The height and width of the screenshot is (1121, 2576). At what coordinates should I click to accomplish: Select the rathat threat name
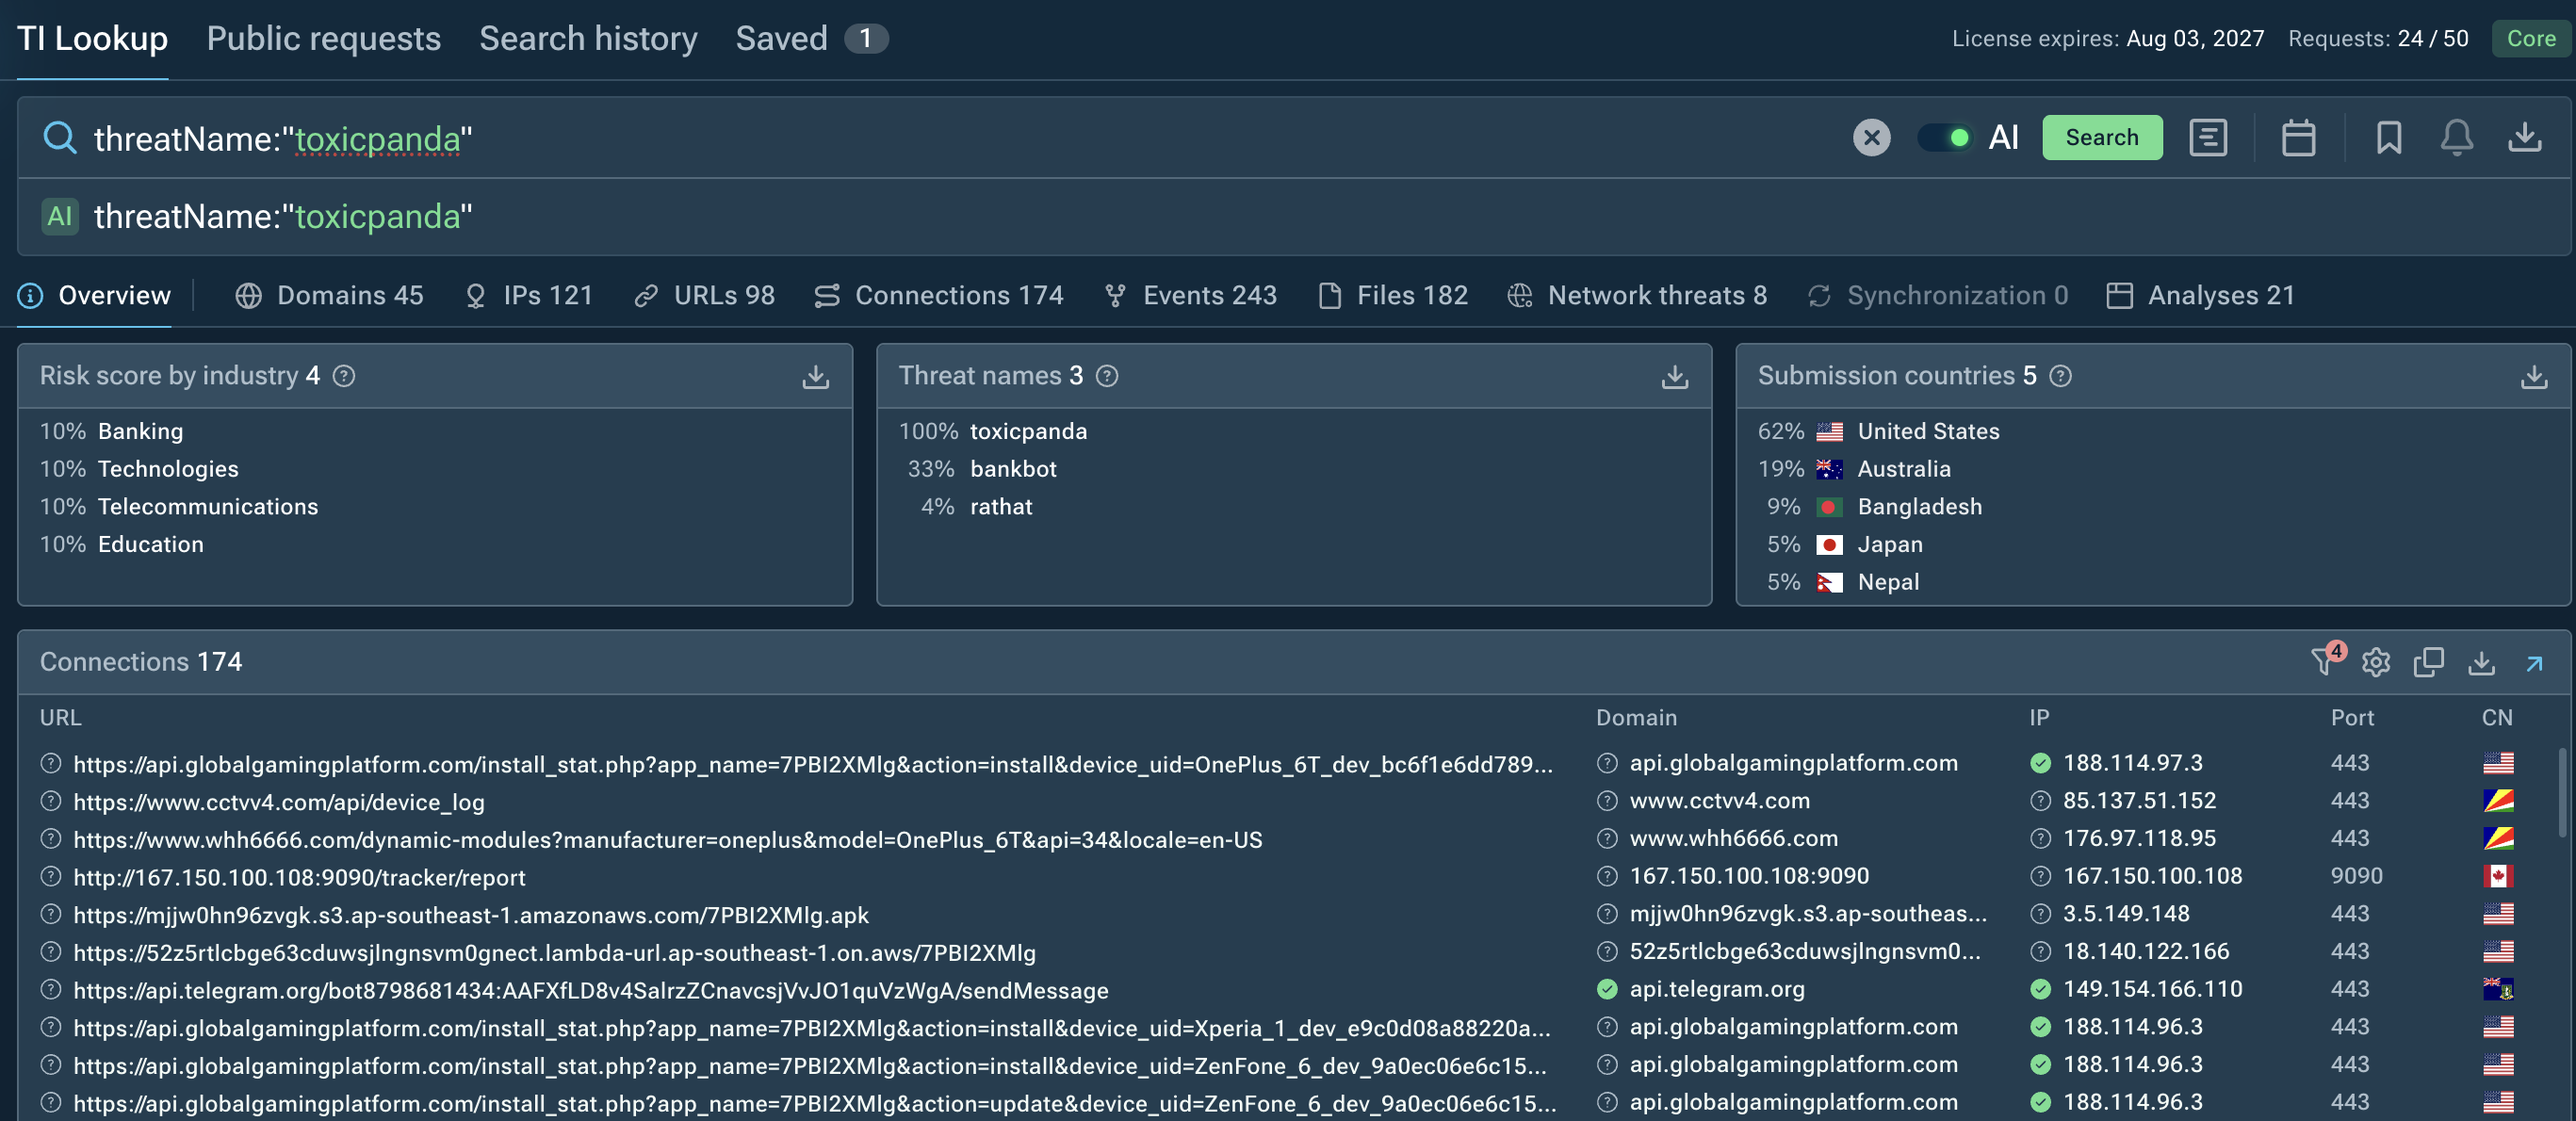pos(1001,507)
